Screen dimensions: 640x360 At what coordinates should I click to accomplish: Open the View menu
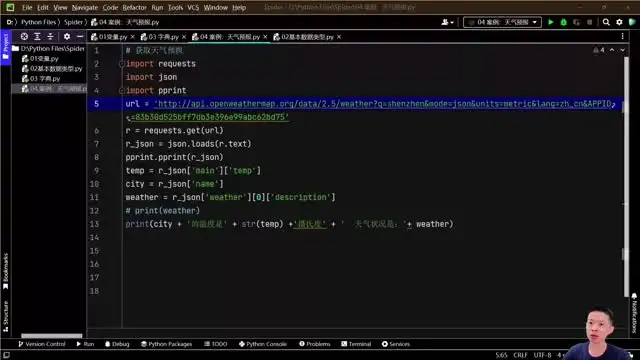(60, 7)
